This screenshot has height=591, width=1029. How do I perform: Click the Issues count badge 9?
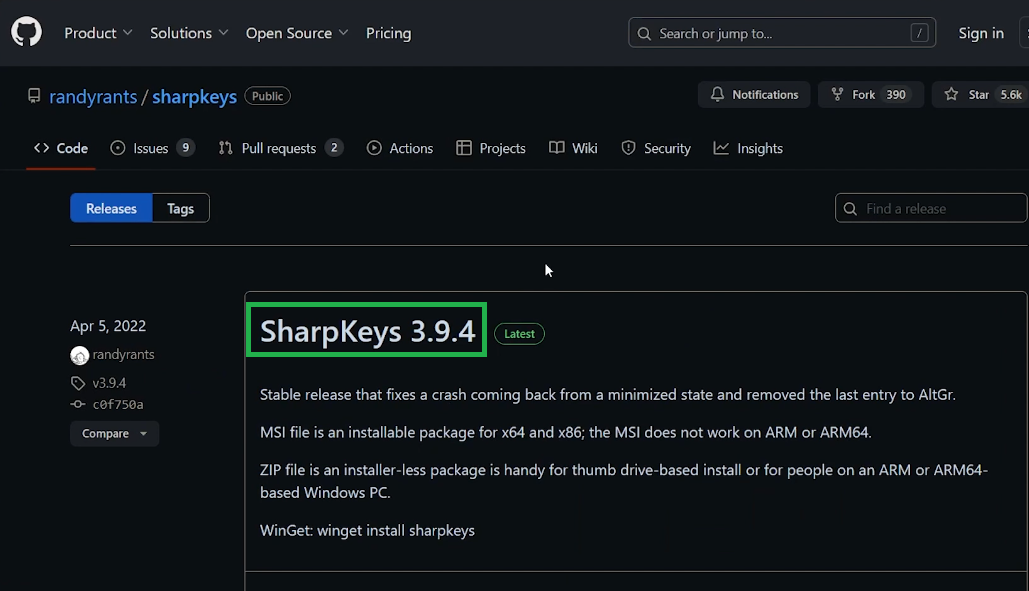tap(186, 148)
